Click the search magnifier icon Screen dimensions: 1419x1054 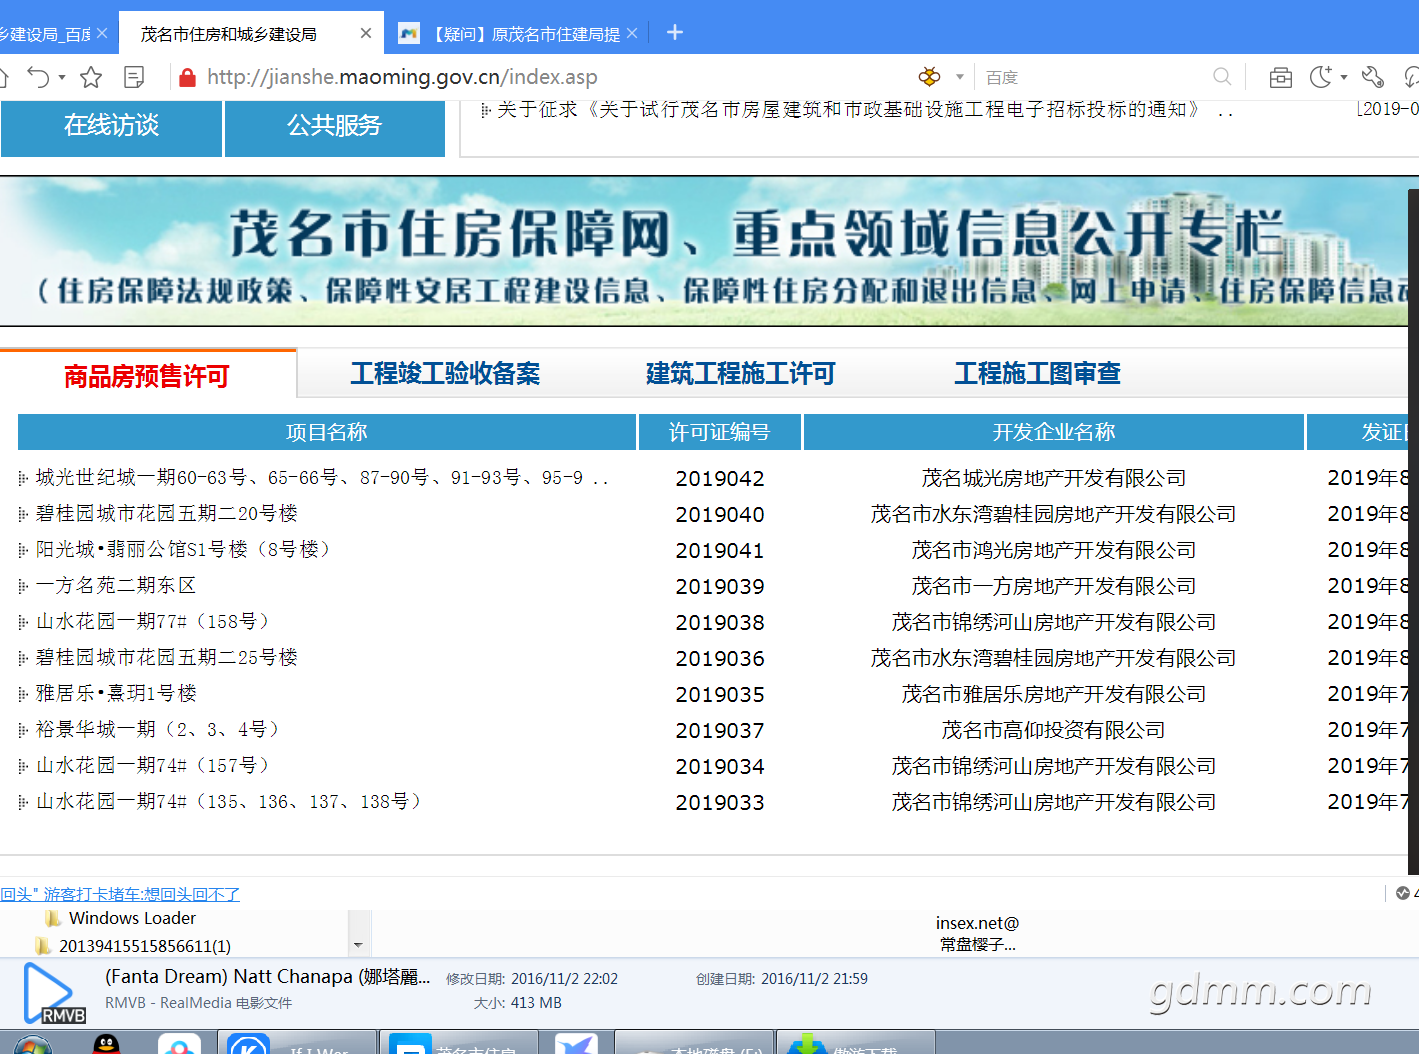click(1222, 77)
